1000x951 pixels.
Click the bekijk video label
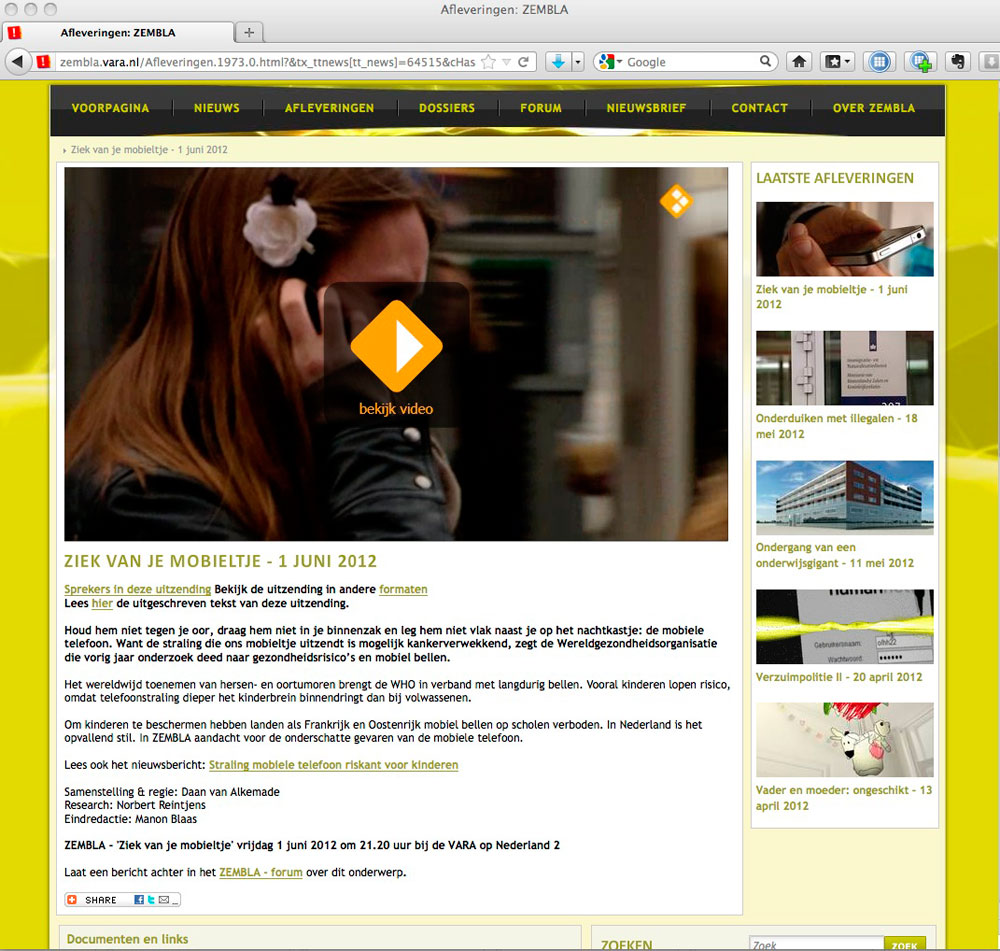396,409
